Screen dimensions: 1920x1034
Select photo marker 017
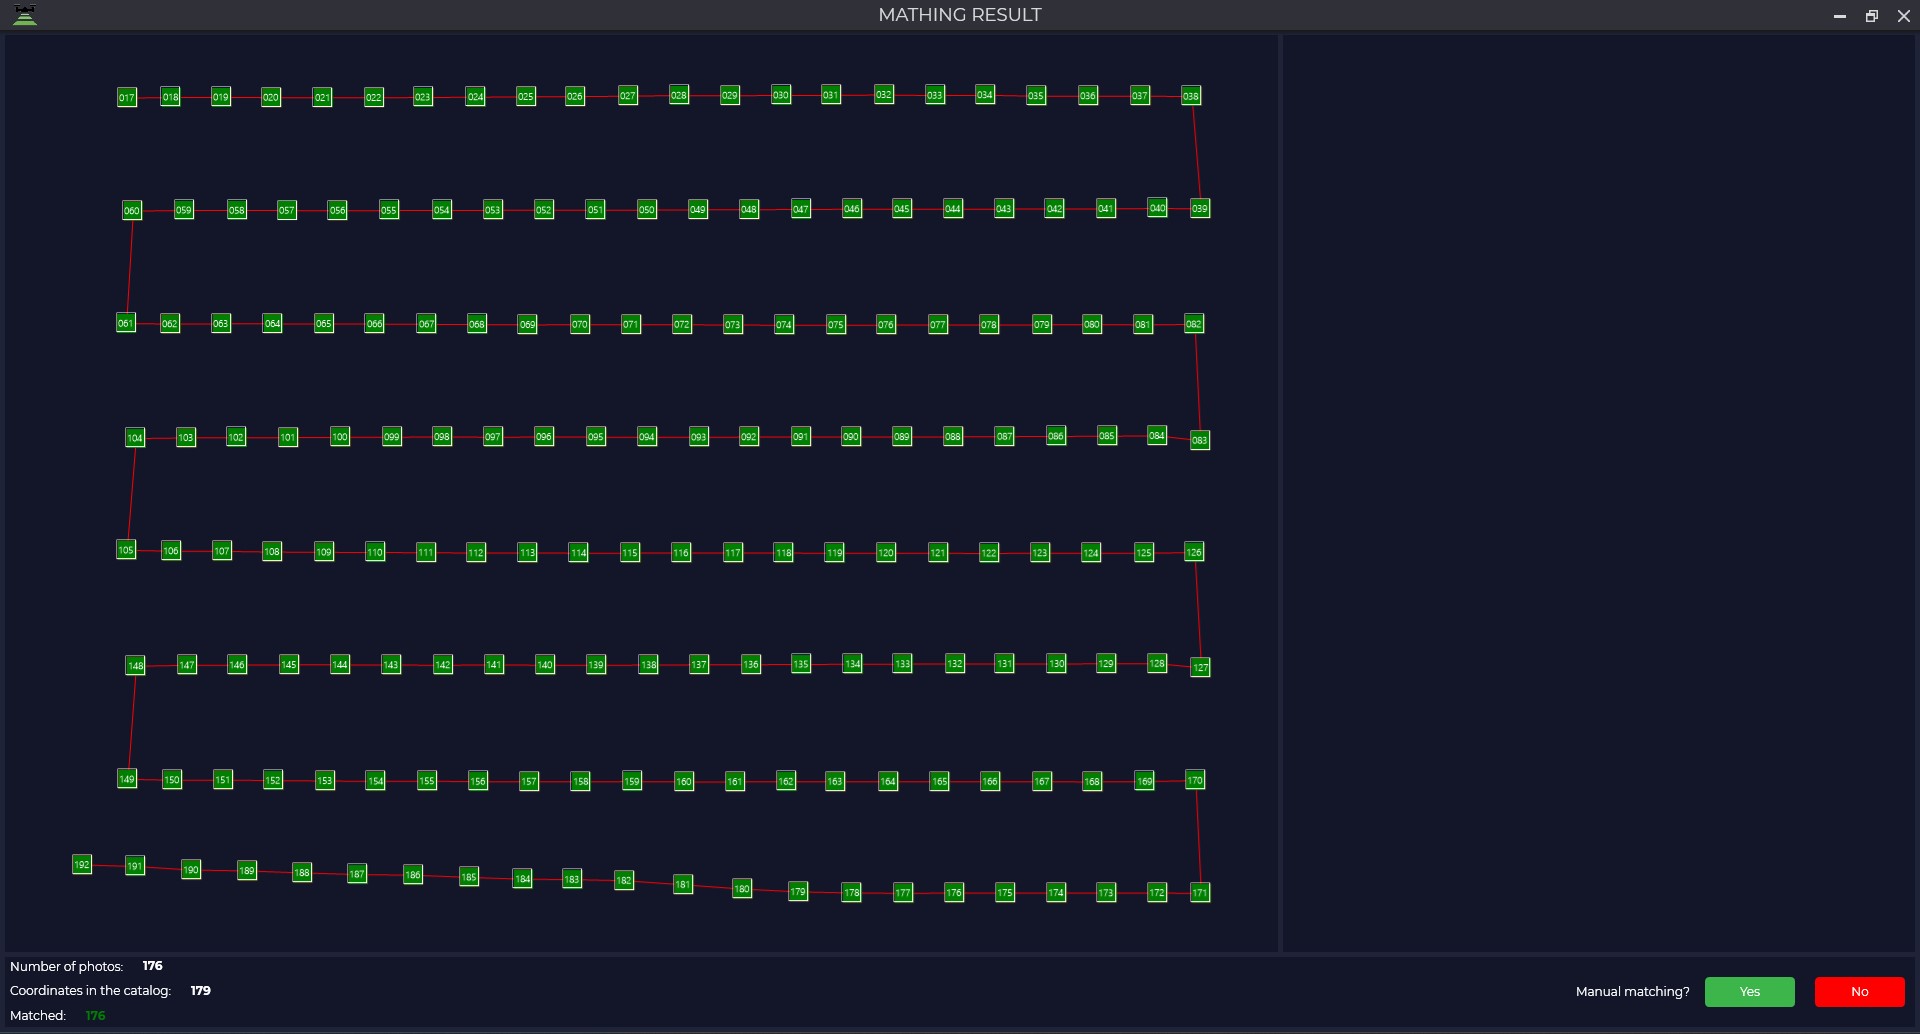point(126,97)
